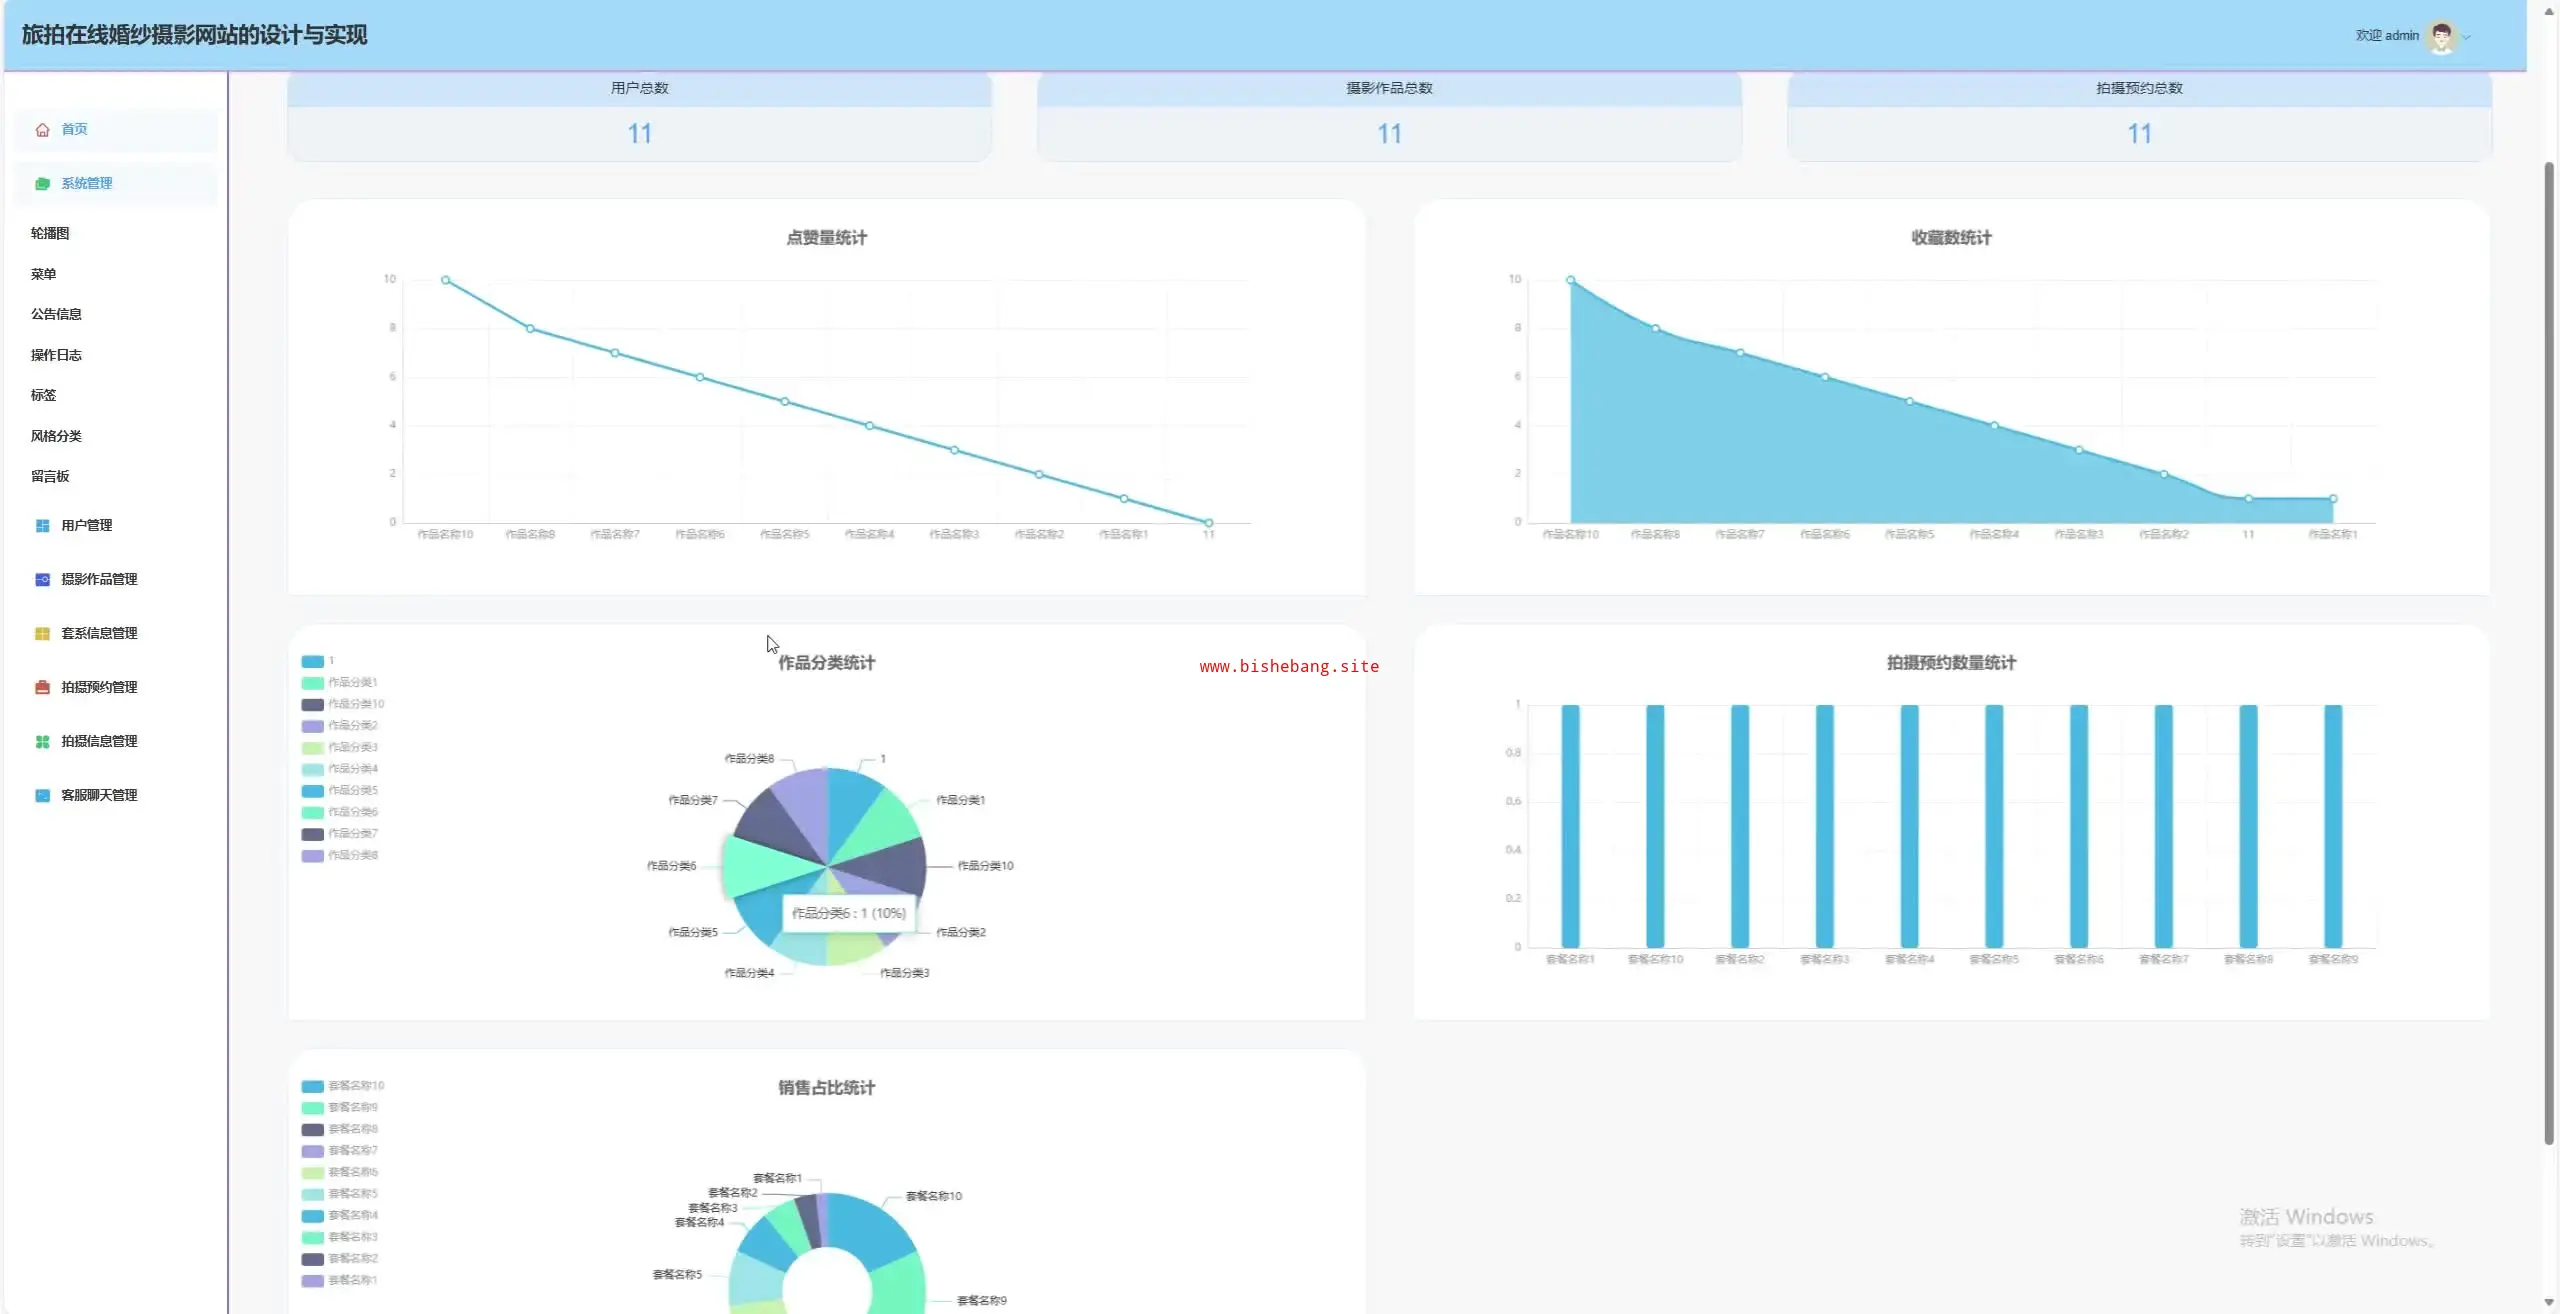
Task: Go to the 公告信息 page
Action: pos(56,314)
